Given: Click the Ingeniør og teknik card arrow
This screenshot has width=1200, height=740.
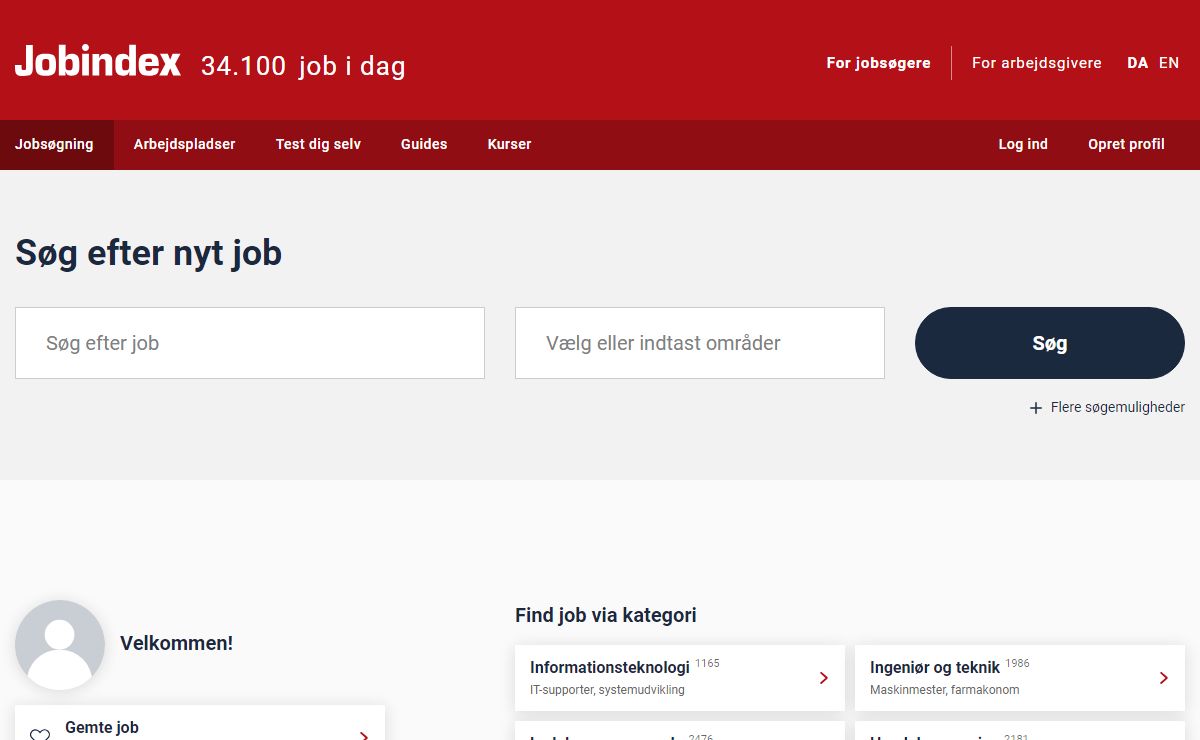Looking at the screenshot, I should (1164, 678).
